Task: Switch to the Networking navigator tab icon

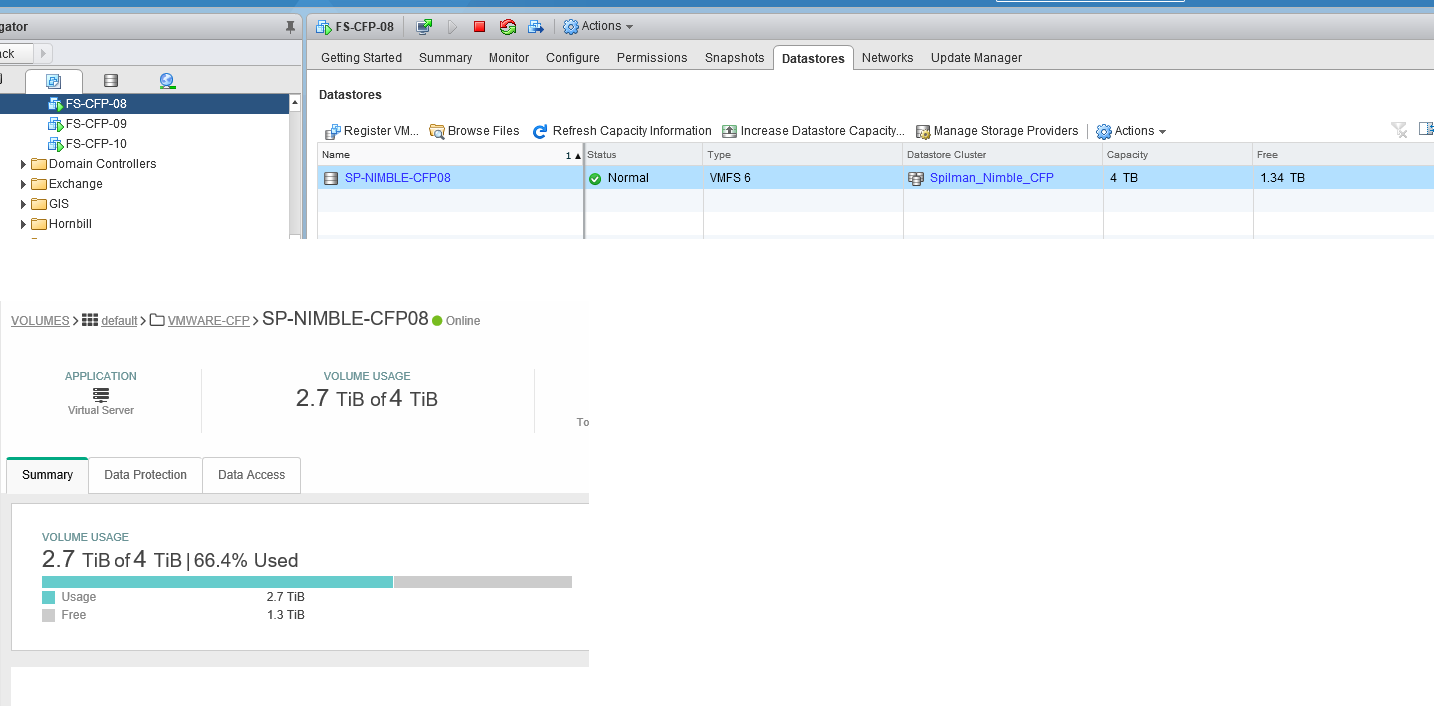Action: pyautogui.click(x=167, y=81)
